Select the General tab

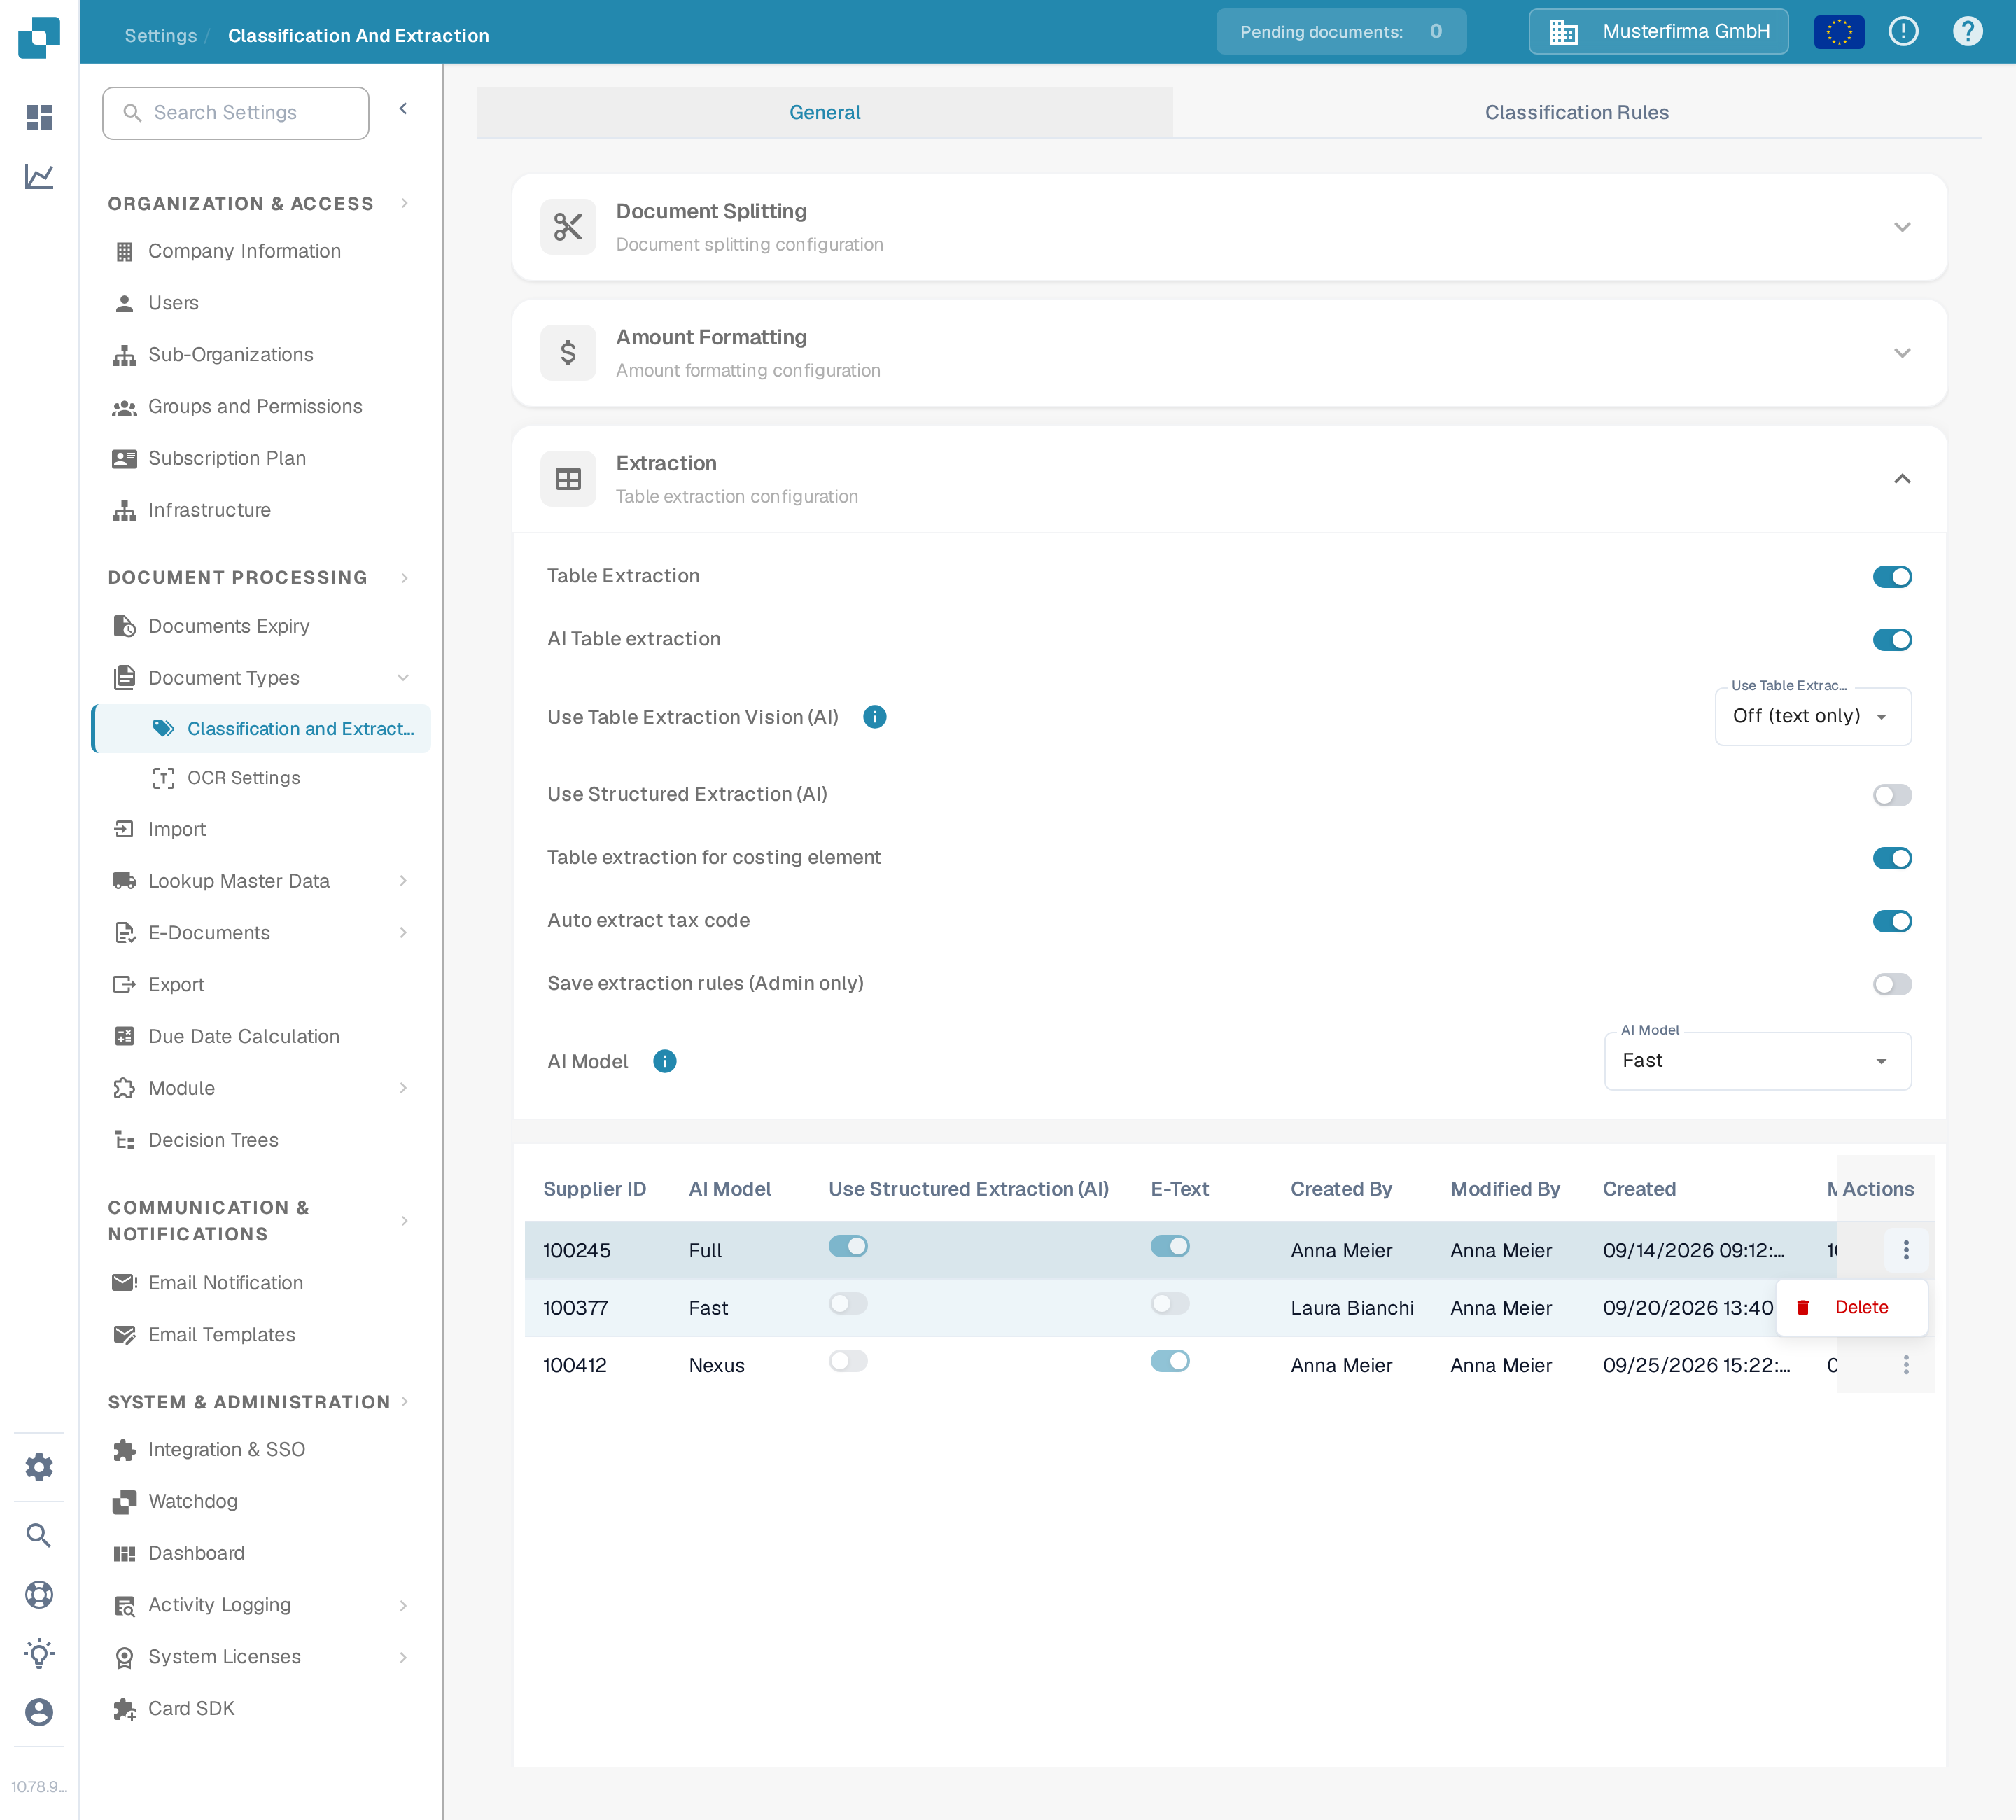(x=824, y=112)
